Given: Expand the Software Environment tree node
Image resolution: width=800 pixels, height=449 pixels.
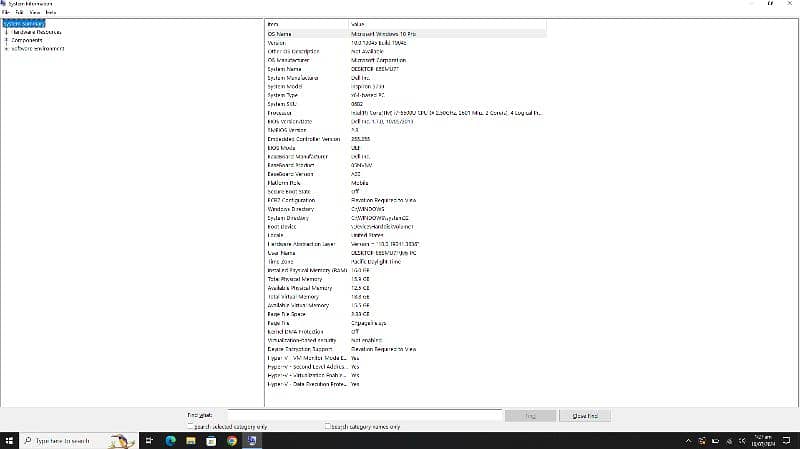Looking at the screenshot, I should pos(7,48).
